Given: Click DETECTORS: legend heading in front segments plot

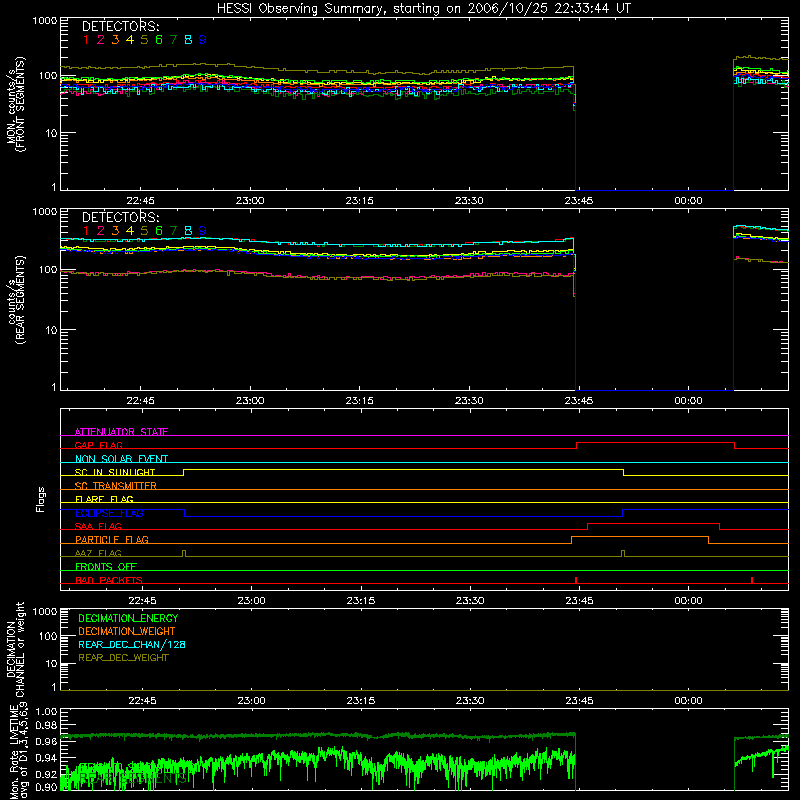Looking at the screenshot, I should tap(121, 27).
